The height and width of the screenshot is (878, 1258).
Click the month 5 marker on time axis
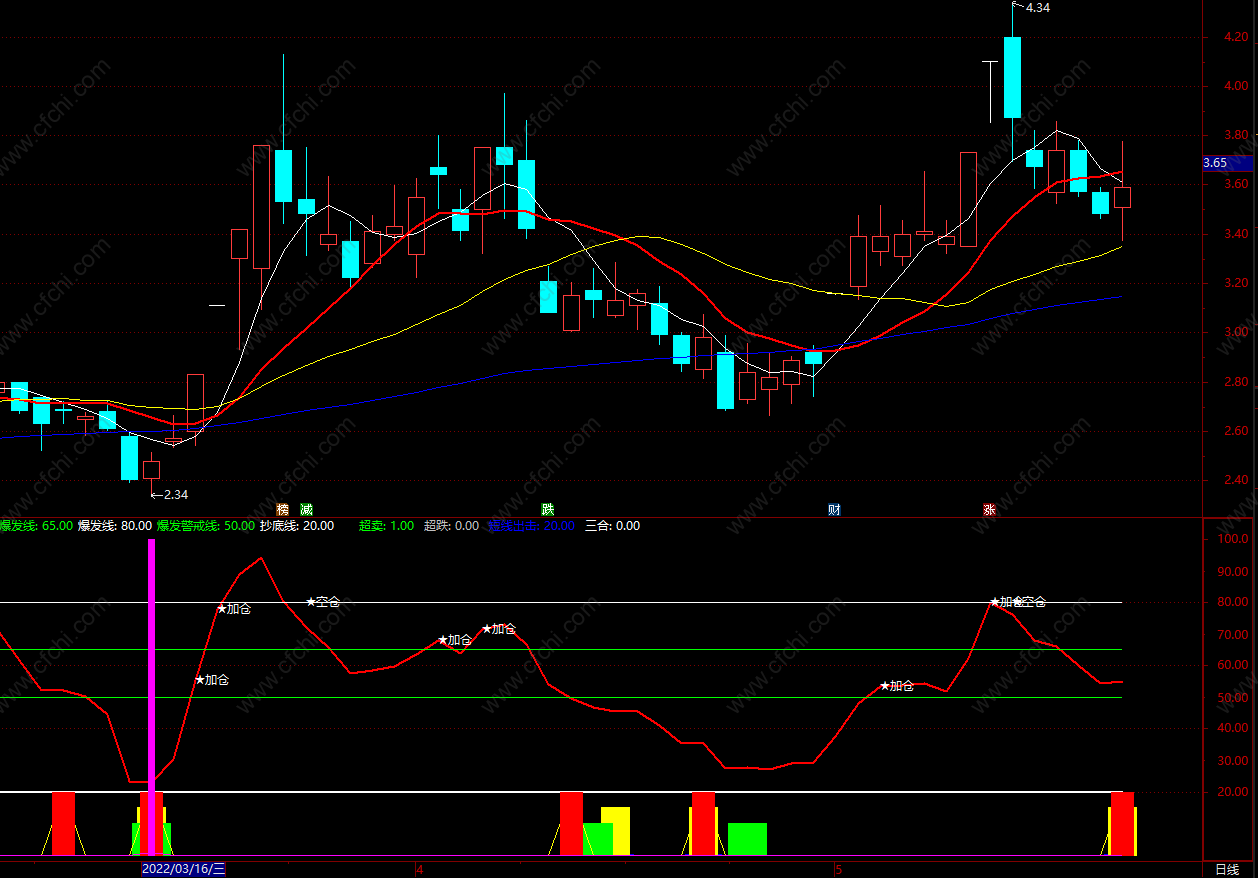pos(839,869)
